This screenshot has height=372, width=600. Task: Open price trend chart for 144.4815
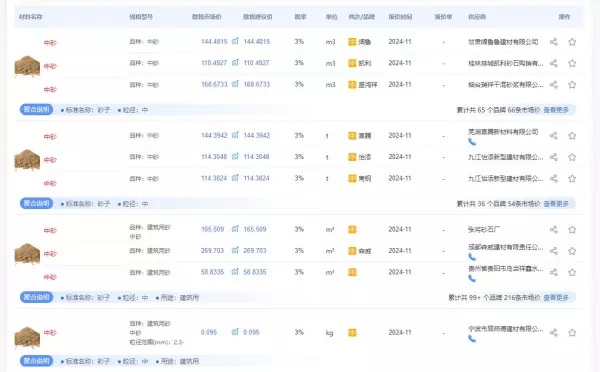[x=235, y=41]
